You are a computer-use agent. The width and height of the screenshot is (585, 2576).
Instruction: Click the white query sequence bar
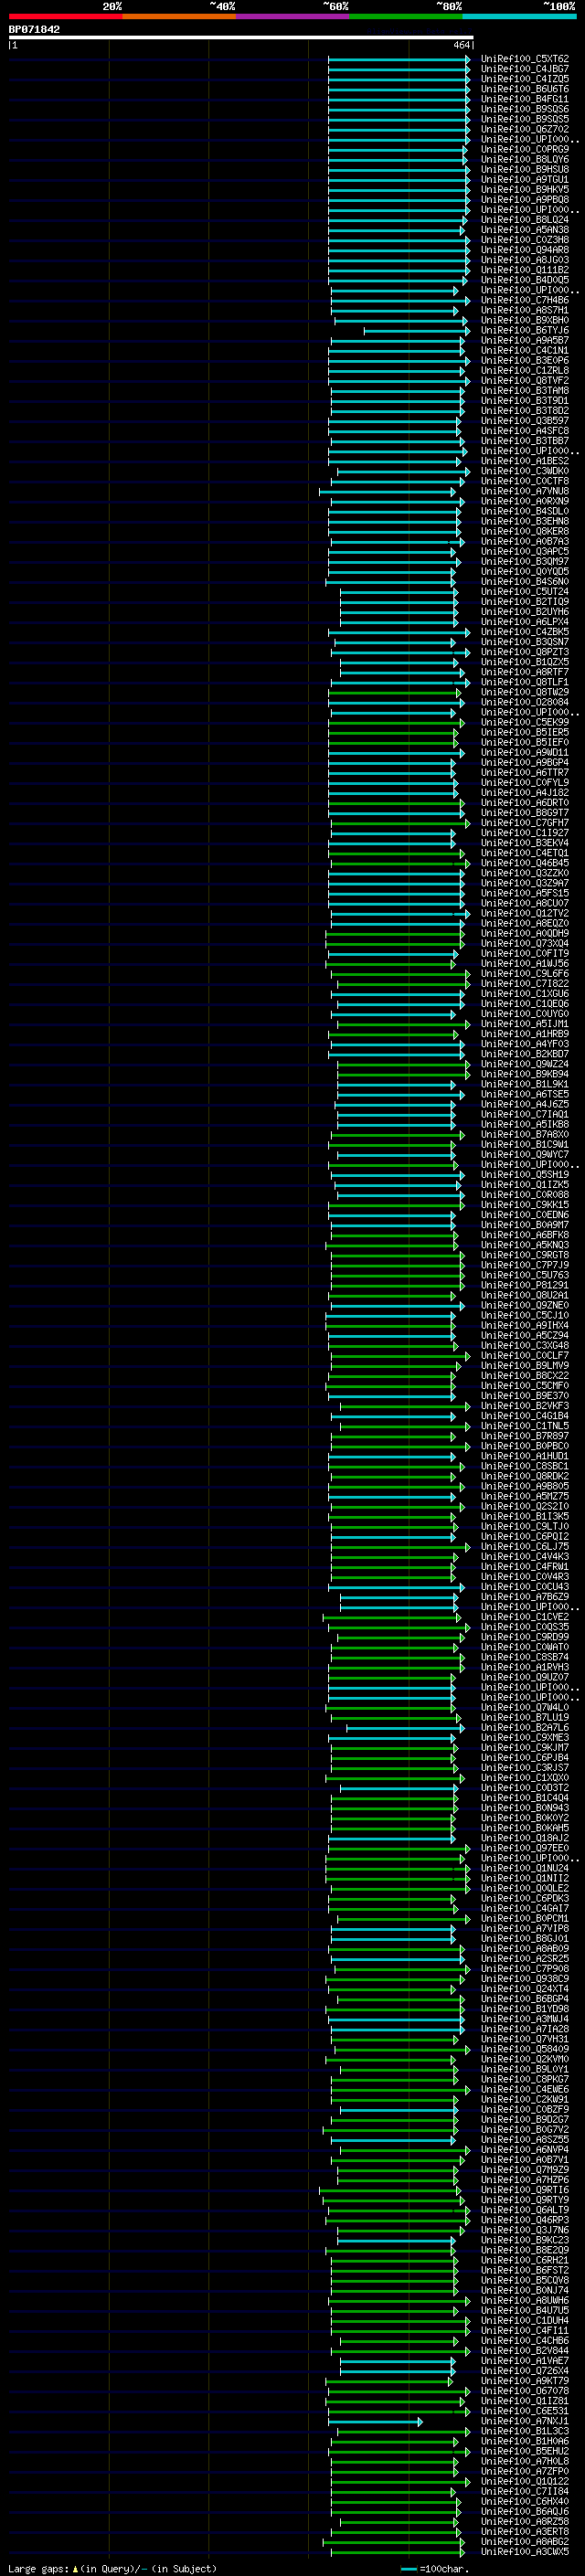coord(241,37)
